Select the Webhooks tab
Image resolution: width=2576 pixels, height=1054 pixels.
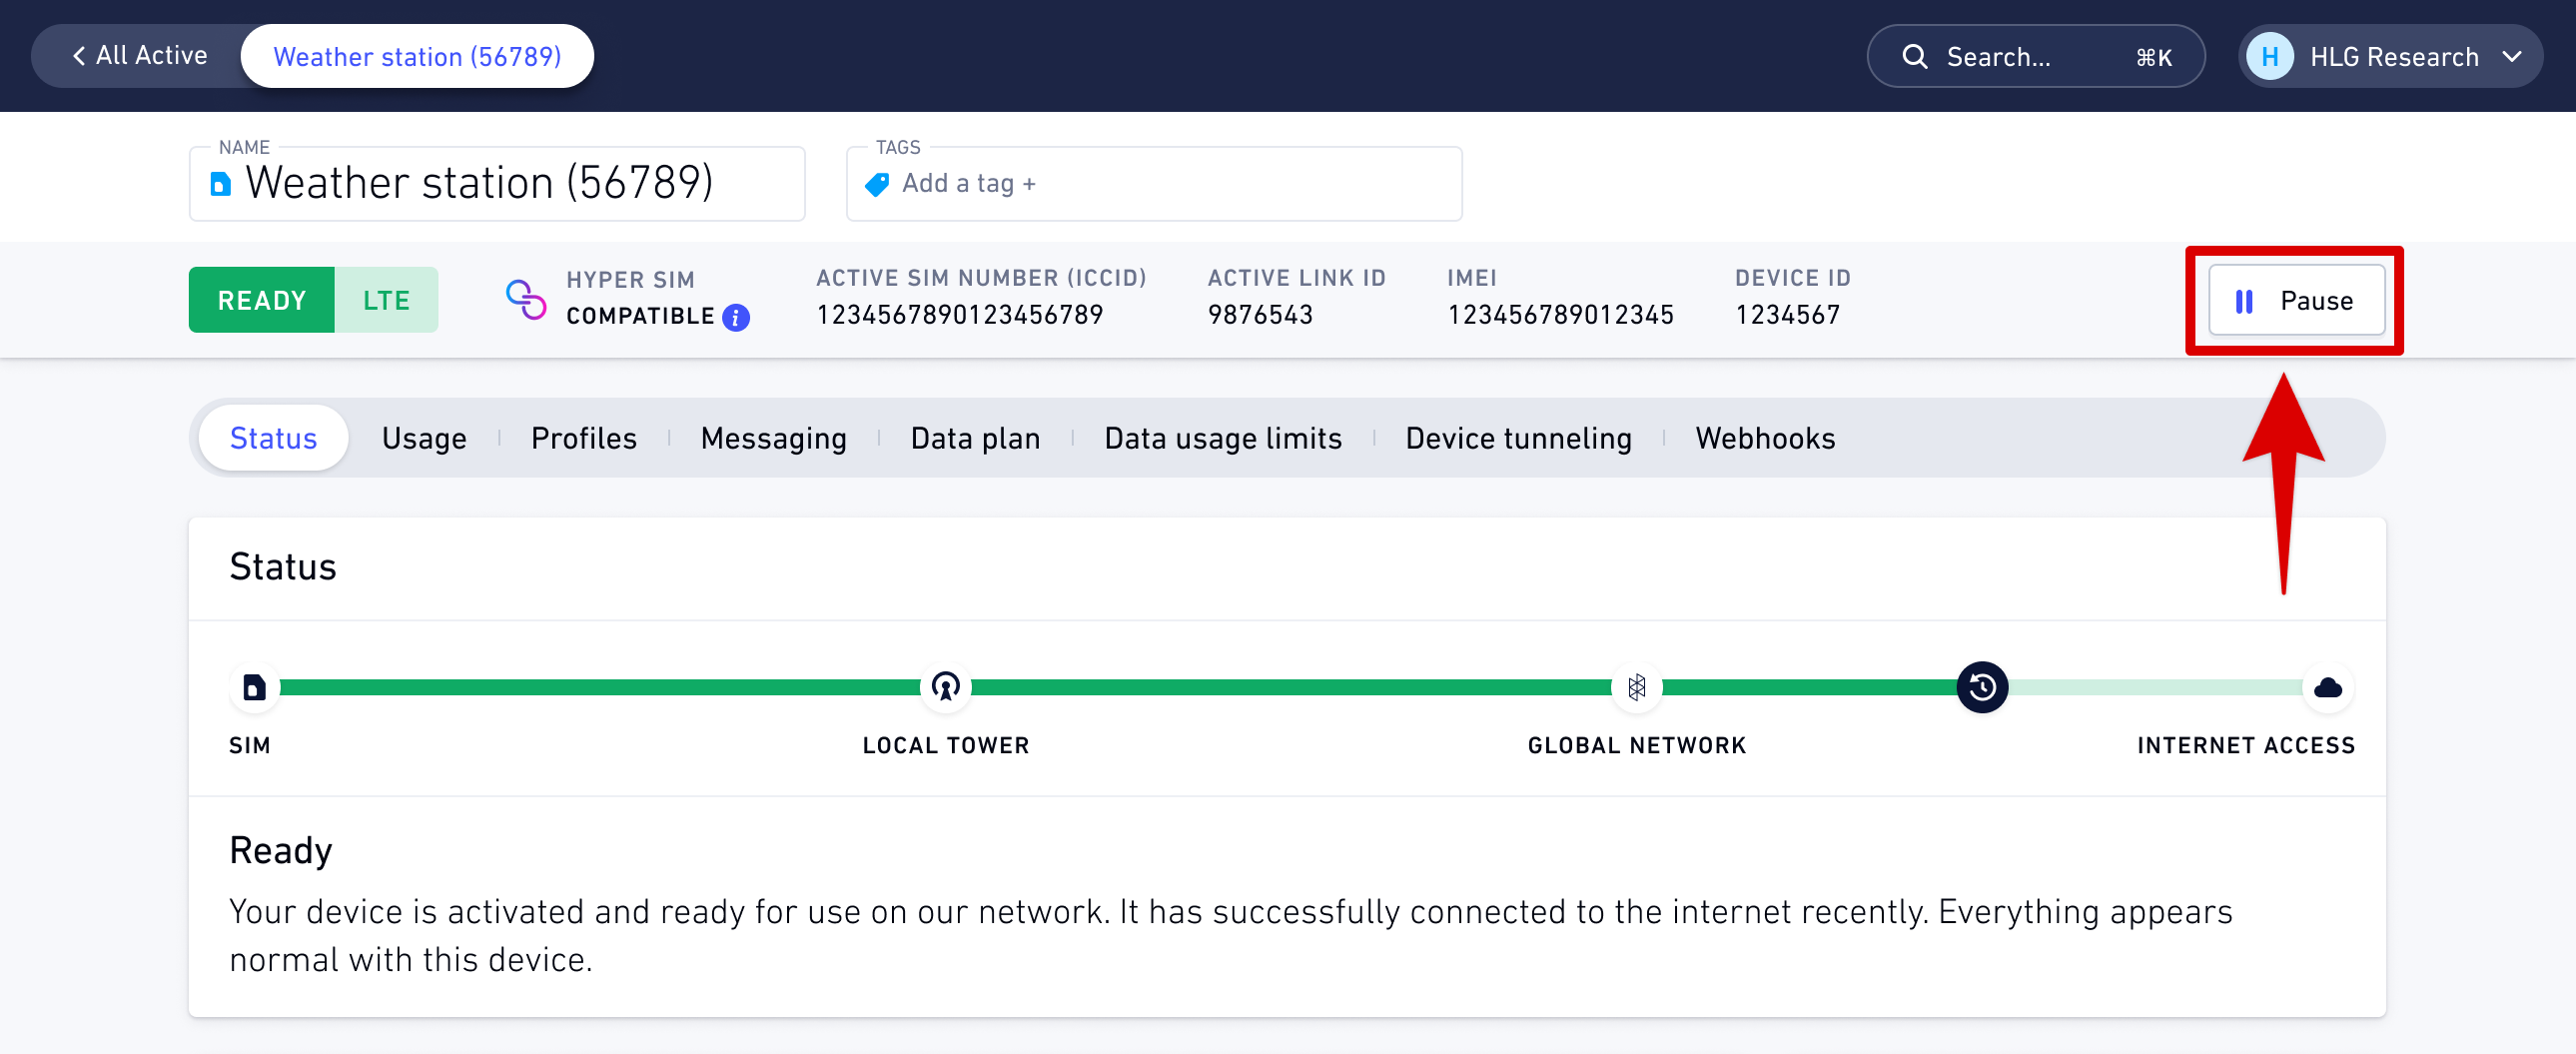click(x=1765, y=438)
